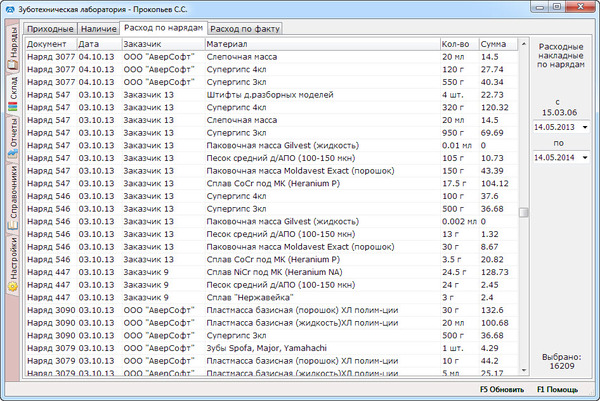Click quantity cell 120 г

[453, 69]
